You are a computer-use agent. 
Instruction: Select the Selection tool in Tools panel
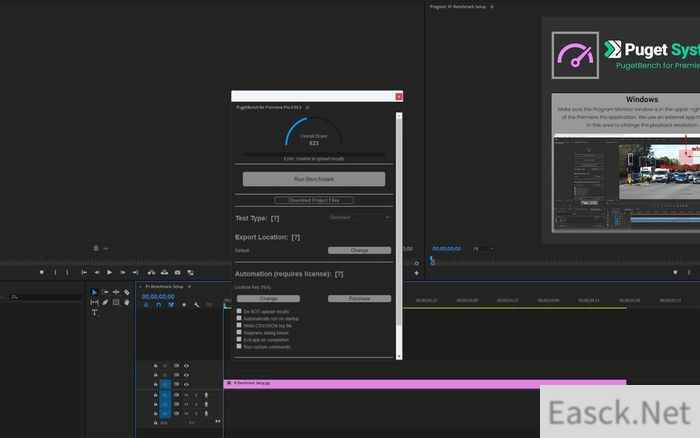click(94, 292)
